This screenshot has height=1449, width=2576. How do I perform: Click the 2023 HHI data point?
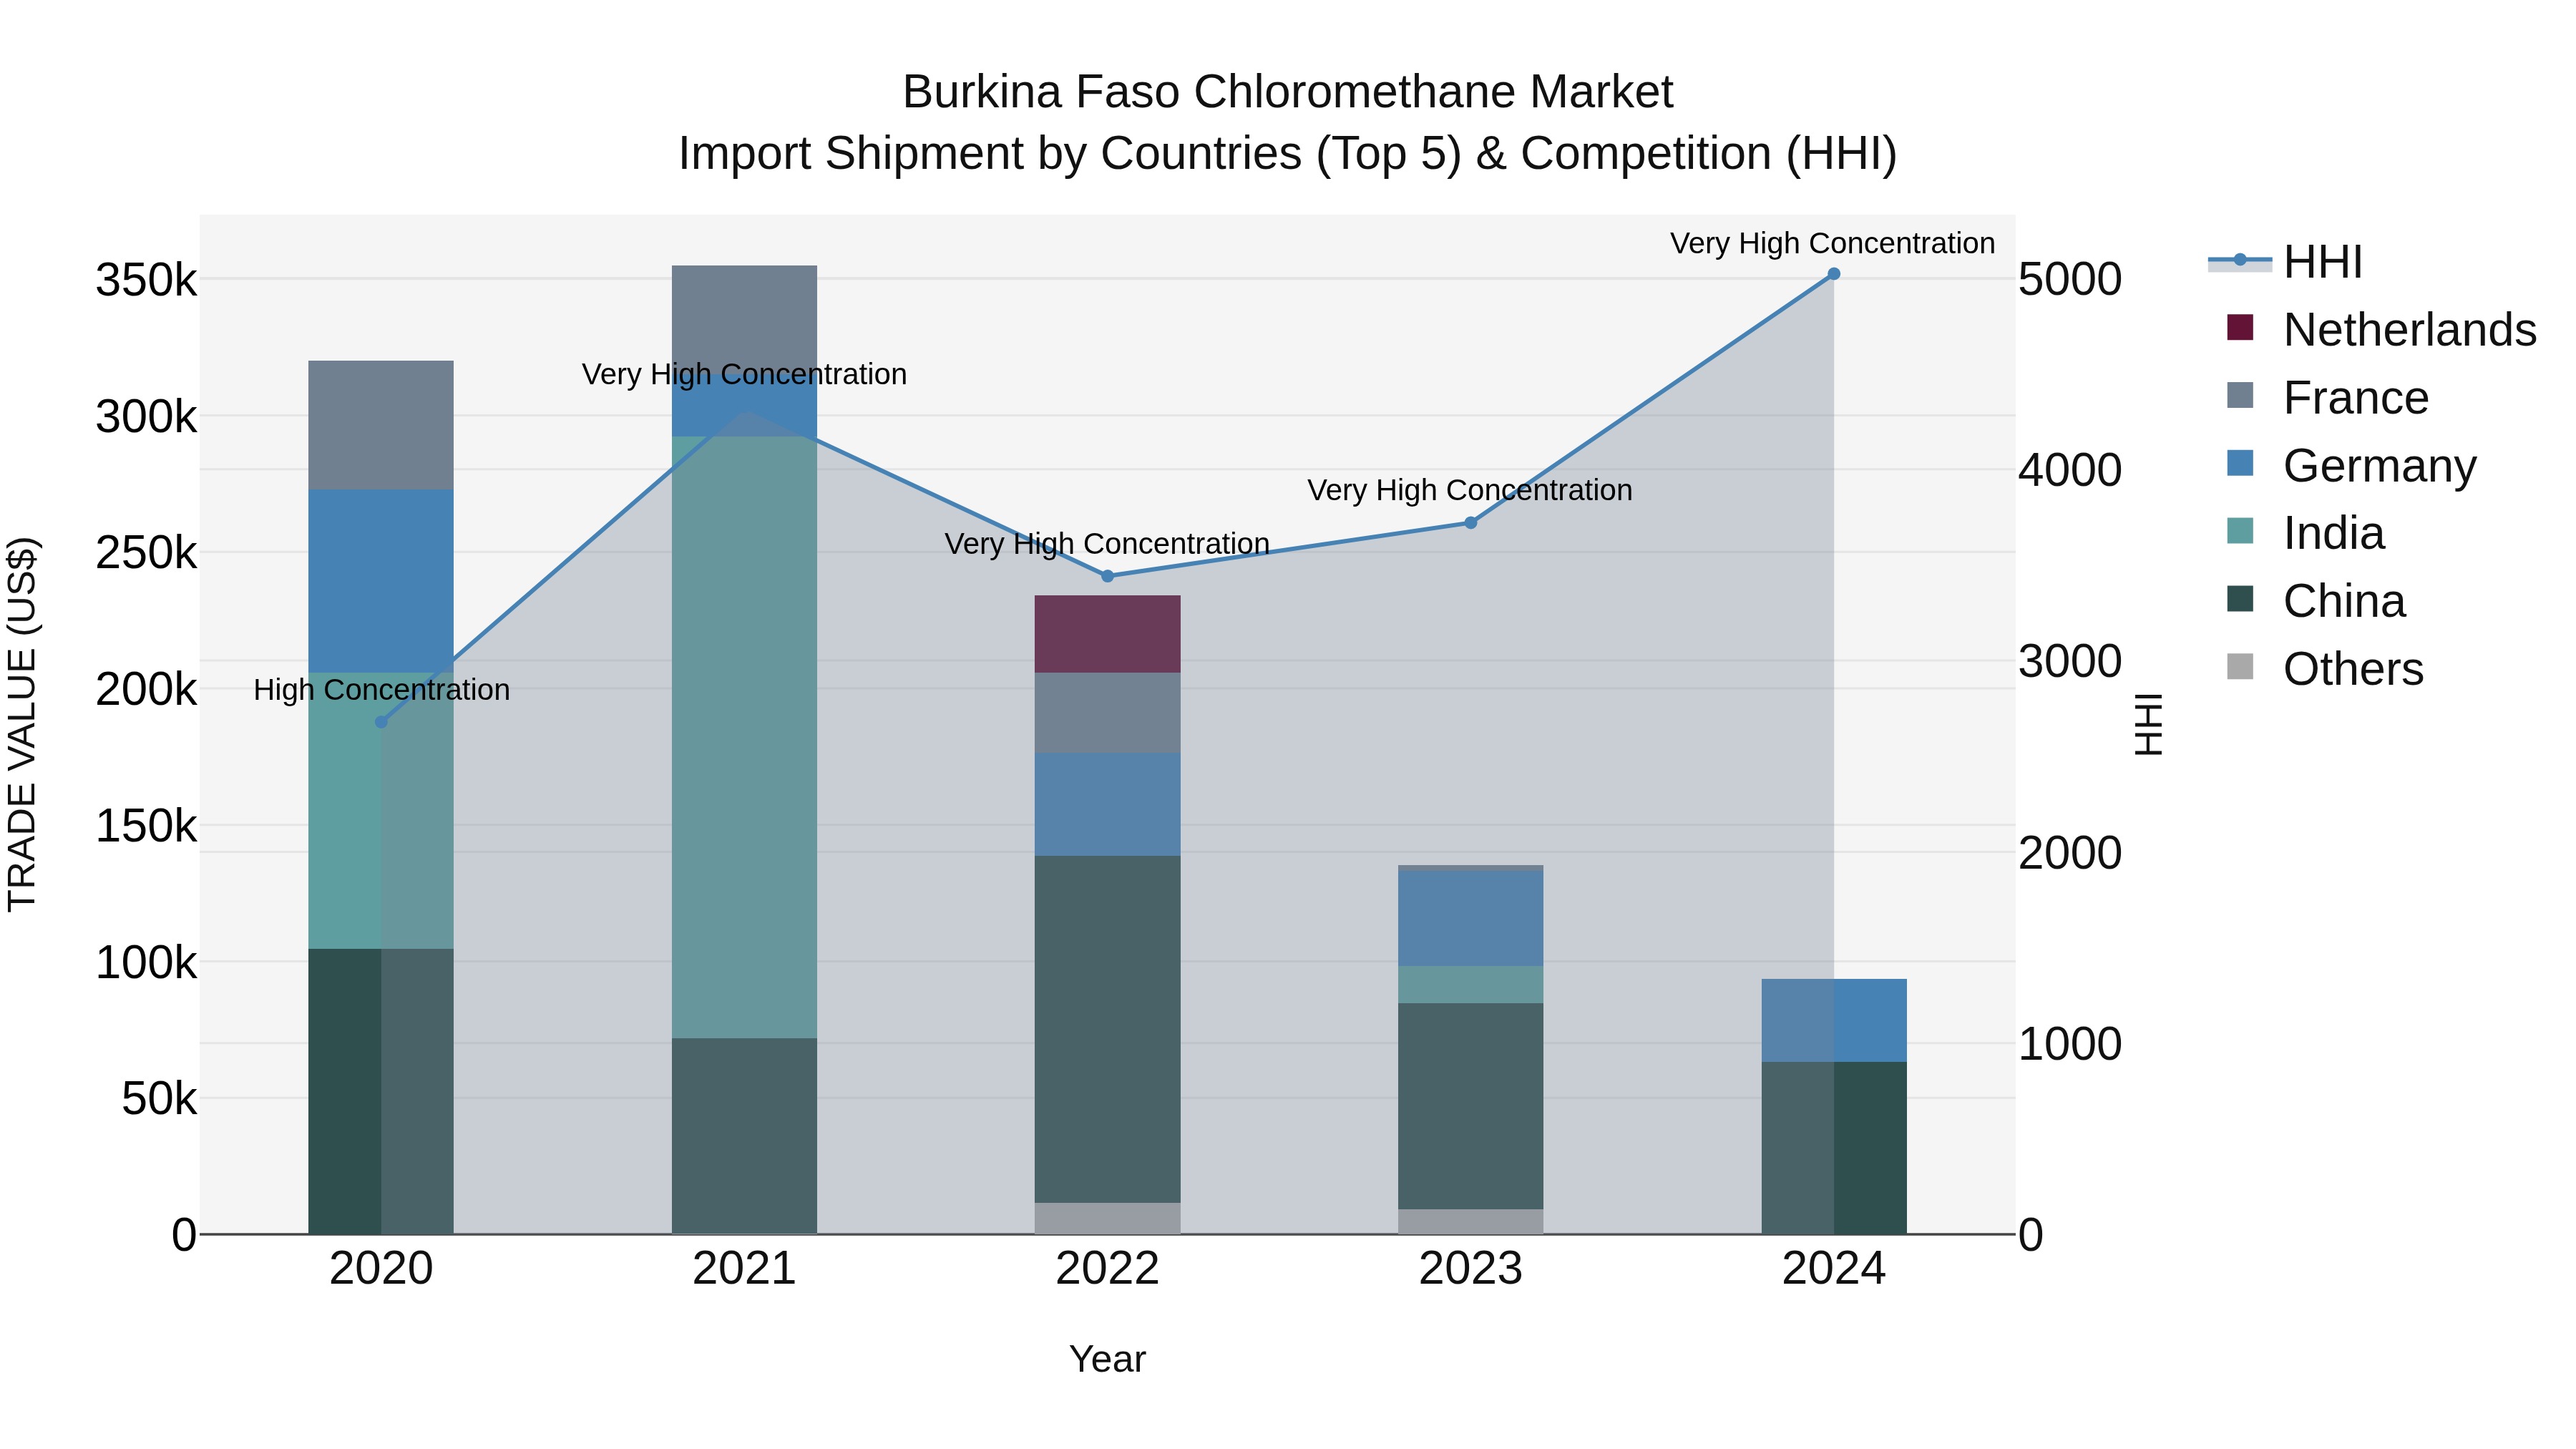(x=1471, y=523)
